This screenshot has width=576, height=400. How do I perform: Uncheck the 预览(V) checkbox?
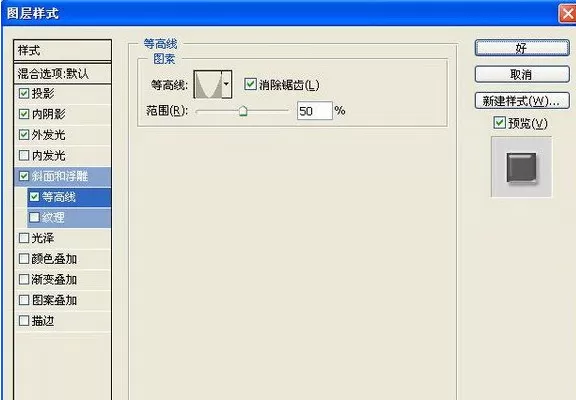click(x=499, y=122)
